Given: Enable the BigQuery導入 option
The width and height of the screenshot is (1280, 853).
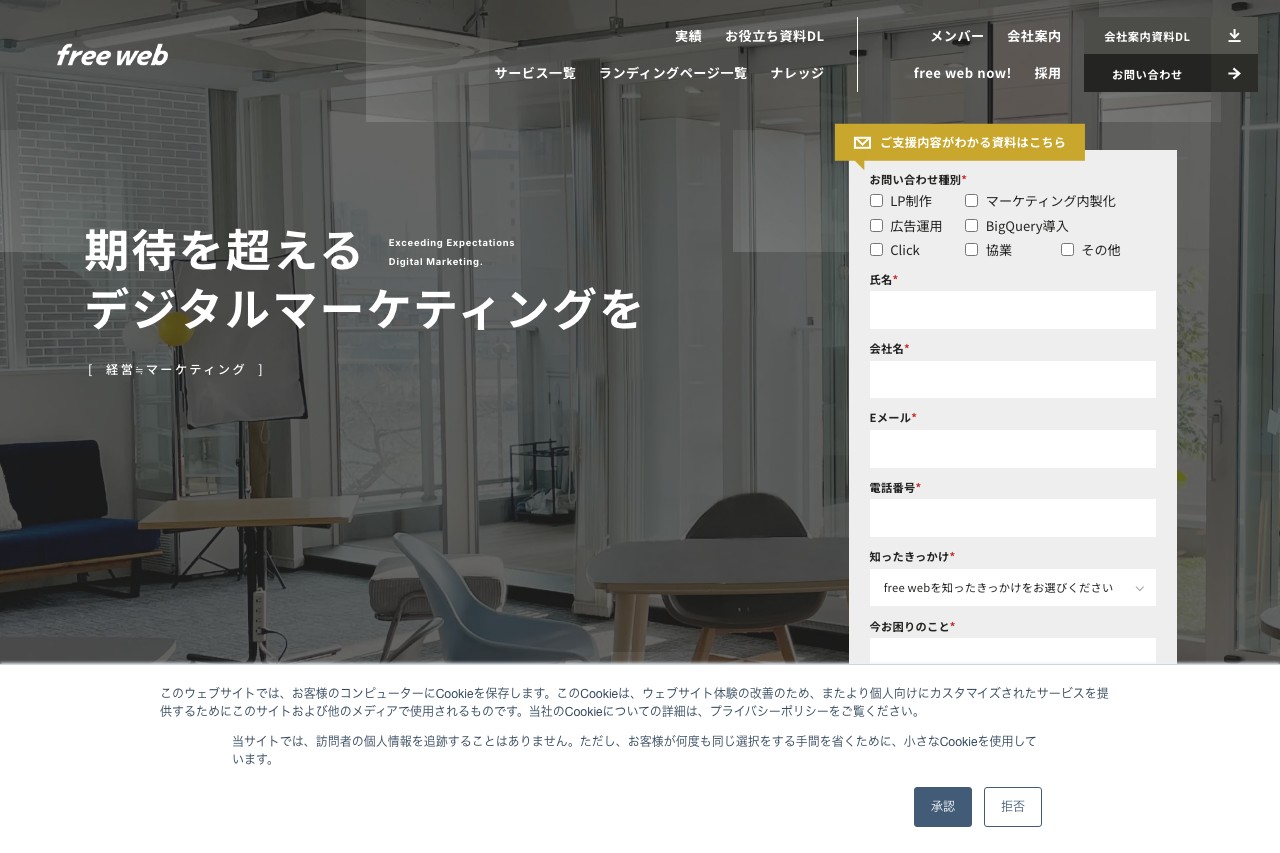Looking at the screenshot, I should point(971,225).
